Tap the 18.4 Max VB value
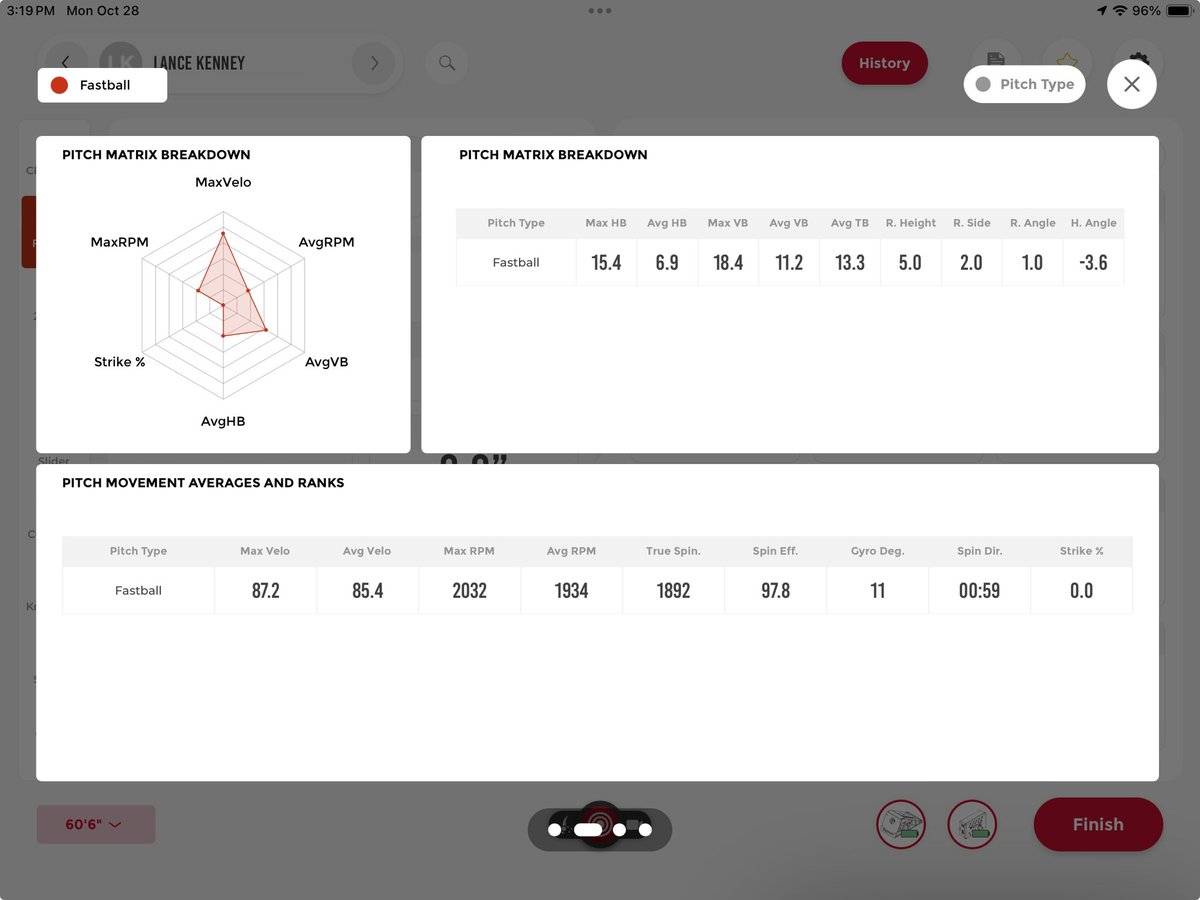Screen dimensions: 1200x900 [x=728, y=262]
